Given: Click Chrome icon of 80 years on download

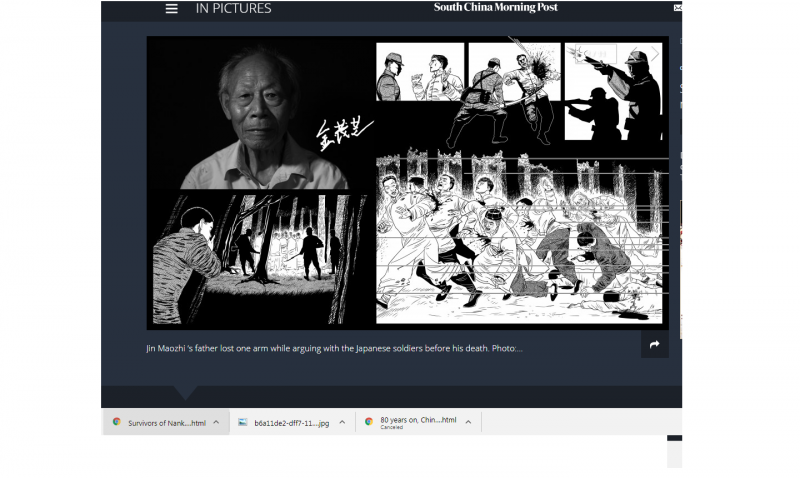Looking at the screenshot, I should 369,422.
